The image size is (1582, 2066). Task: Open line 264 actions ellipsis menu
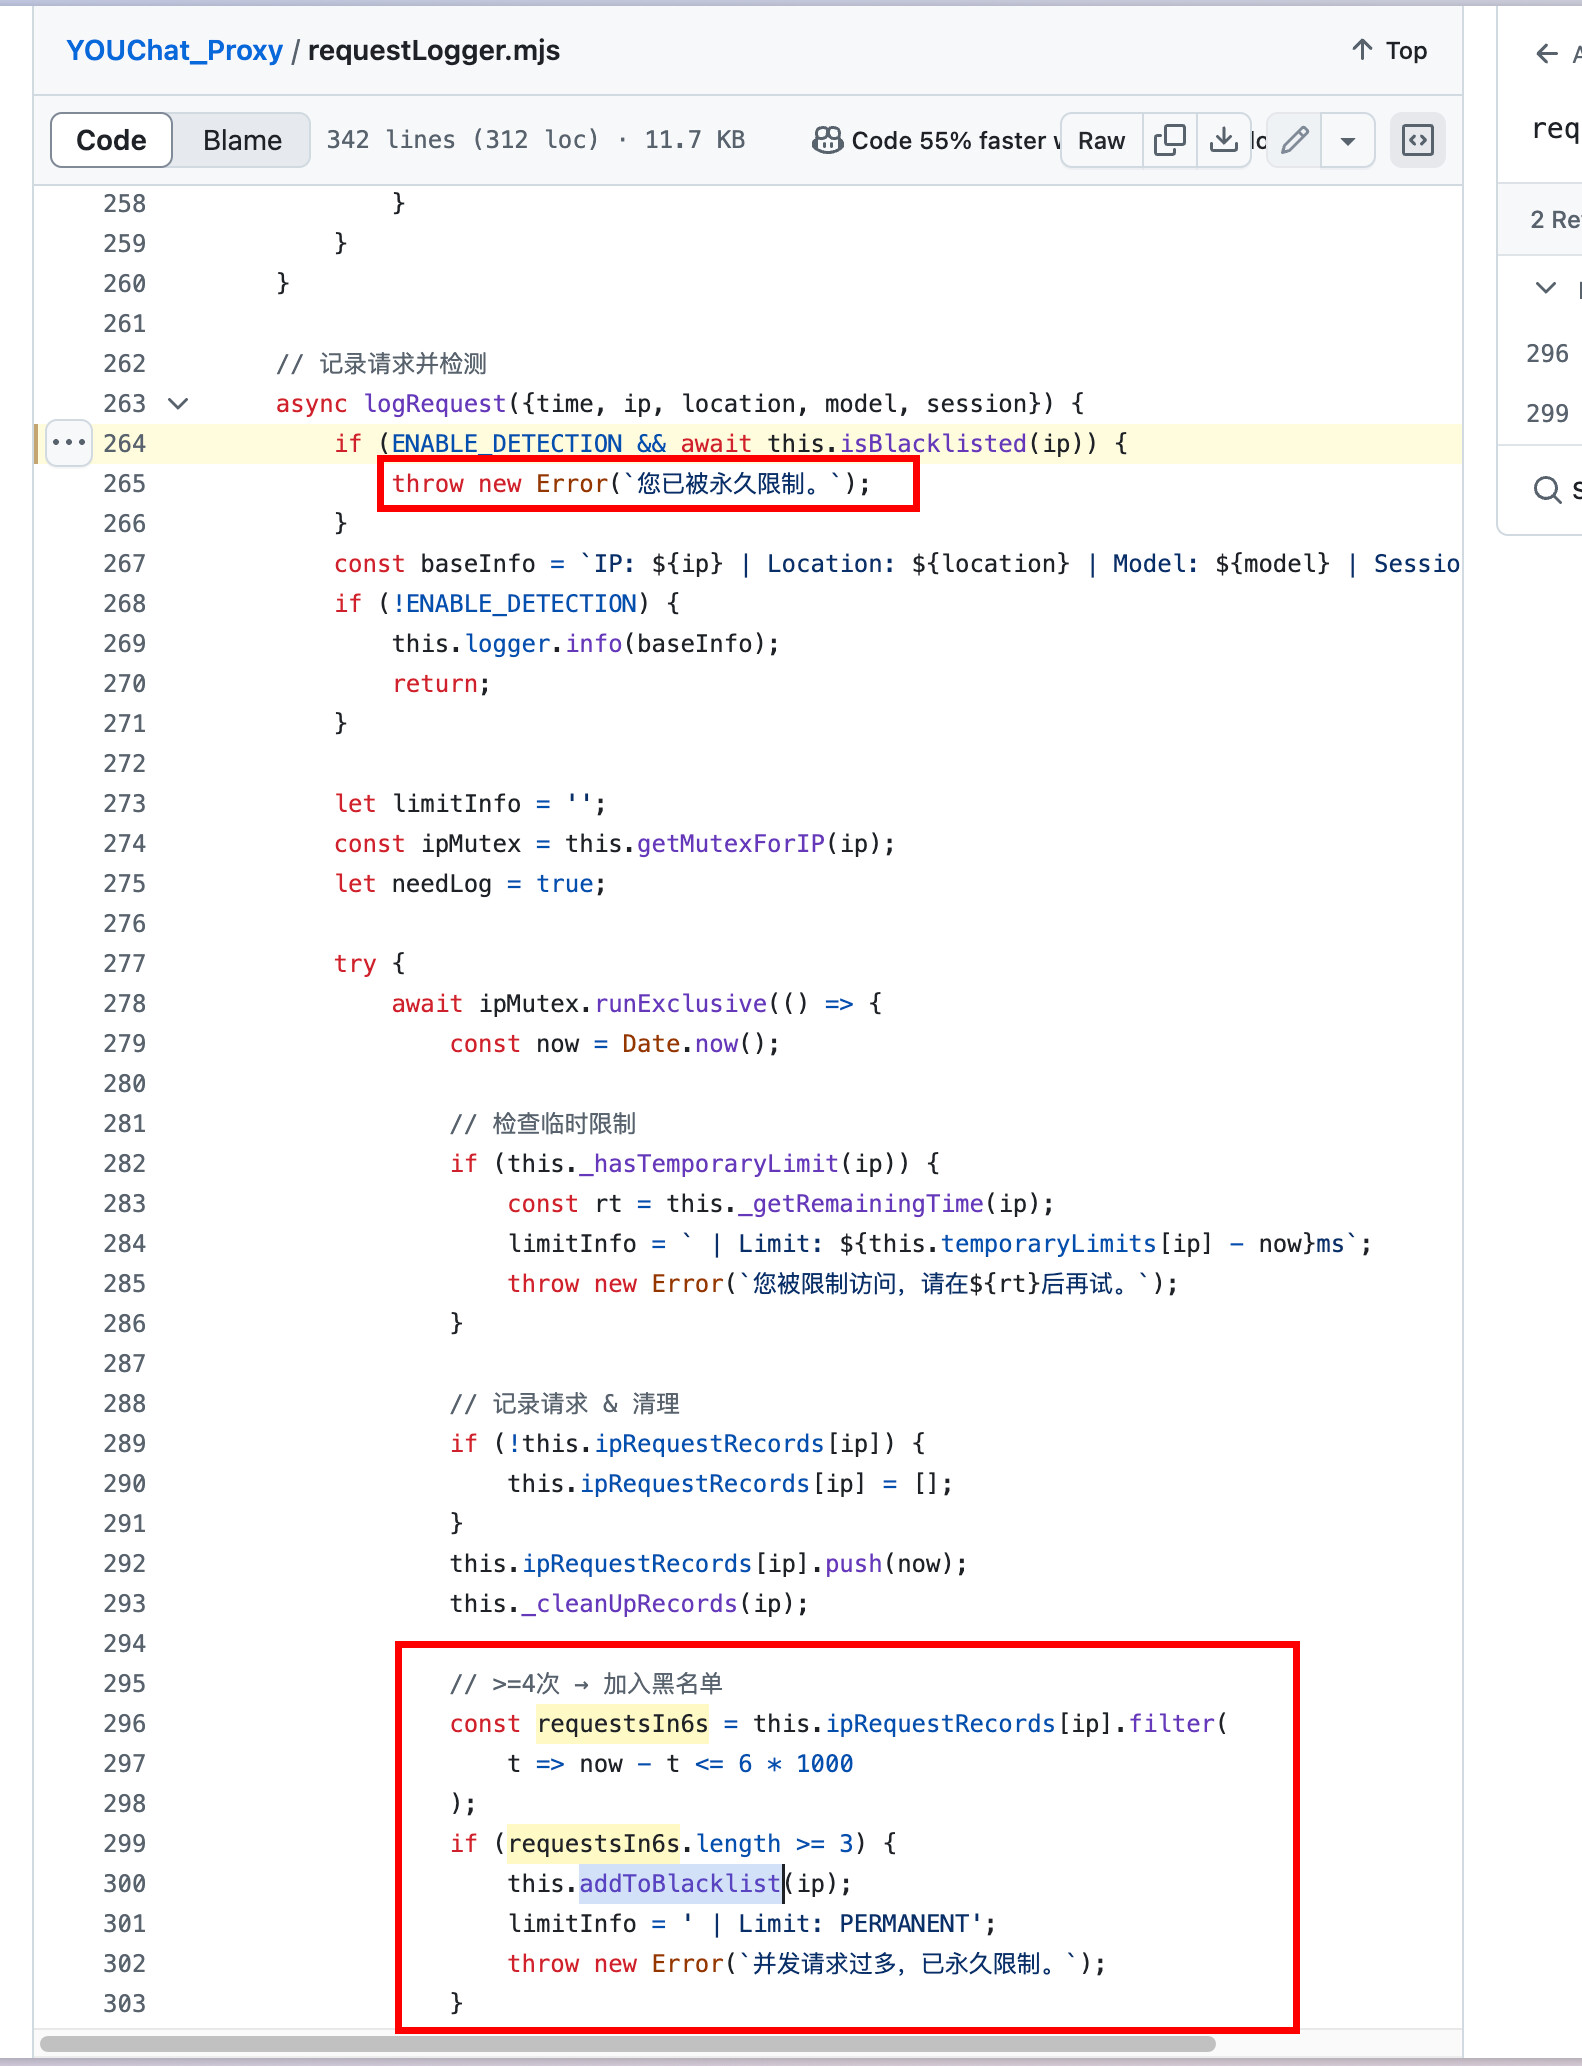point(68,443)
